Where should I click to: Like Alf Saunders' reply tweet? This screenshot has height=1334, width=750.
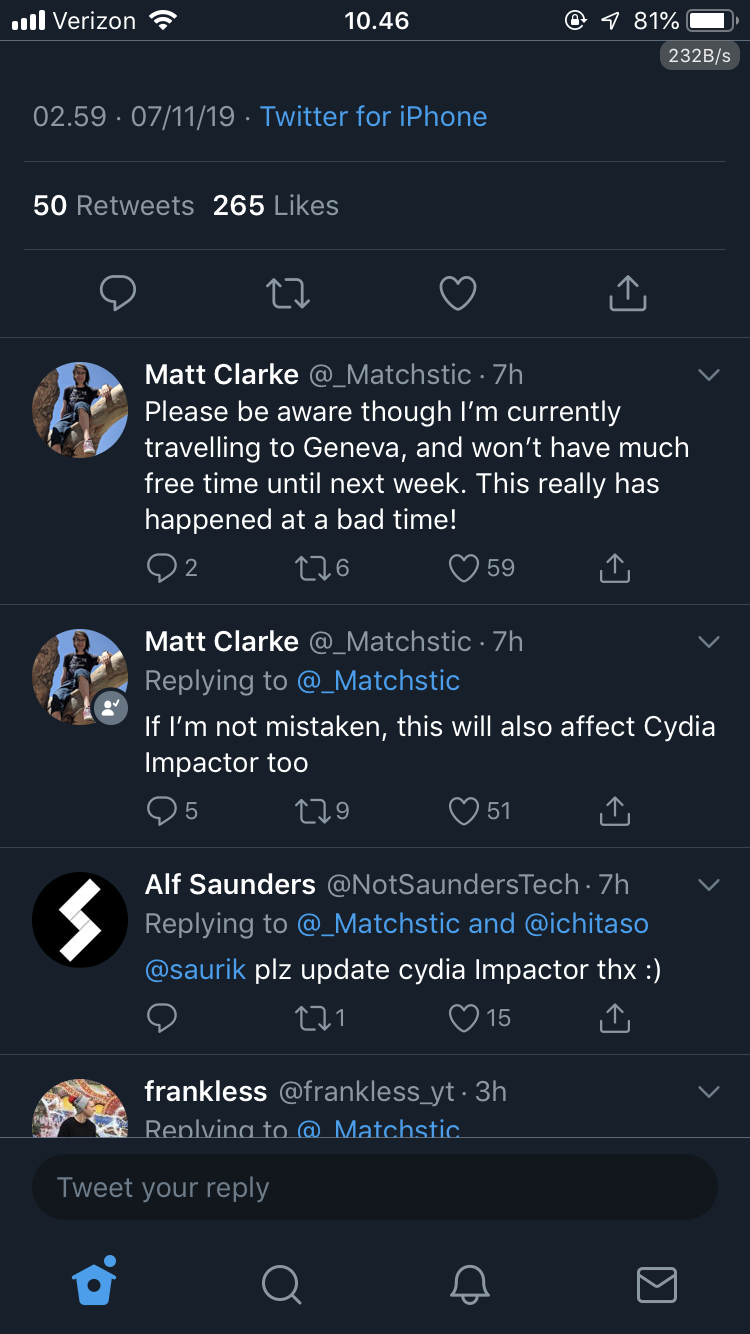pos(464,1018)
